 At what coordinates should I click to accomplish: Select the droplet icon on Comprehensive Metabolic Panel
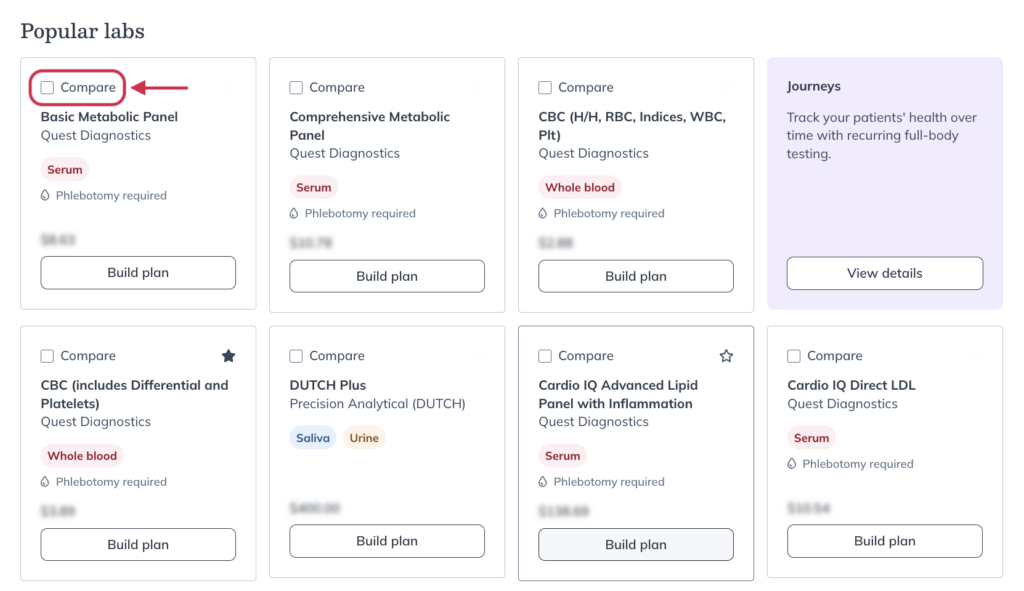point(295,213)
